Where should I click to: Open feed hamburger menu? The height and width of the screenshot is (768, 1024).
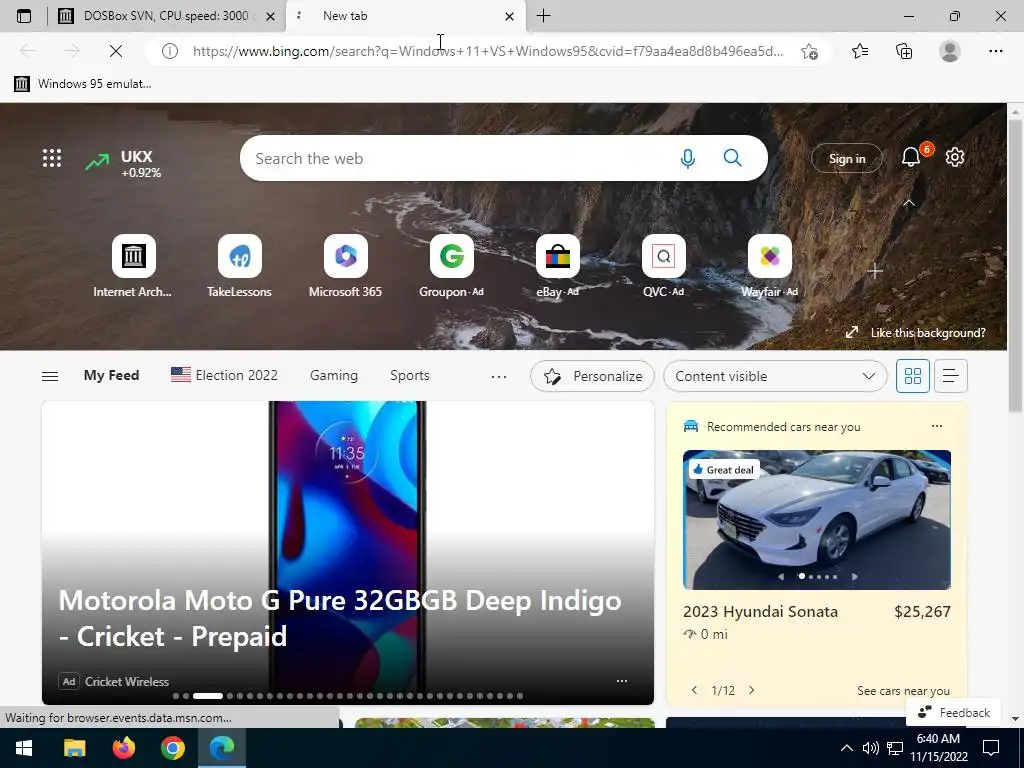pos(50,376)
